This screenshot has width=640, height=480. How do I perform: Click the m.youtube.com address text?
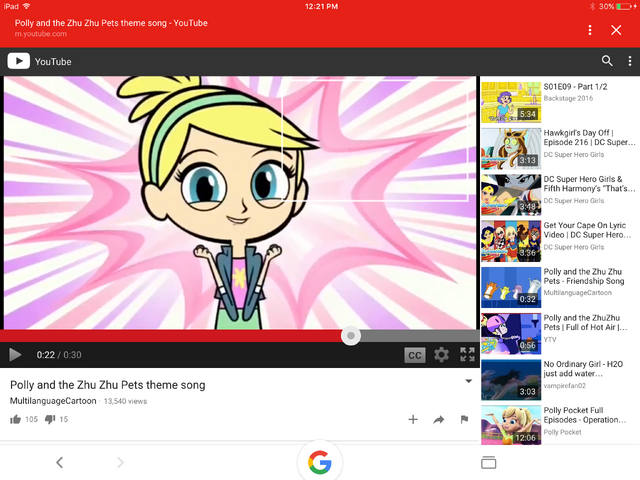(41, 34)
